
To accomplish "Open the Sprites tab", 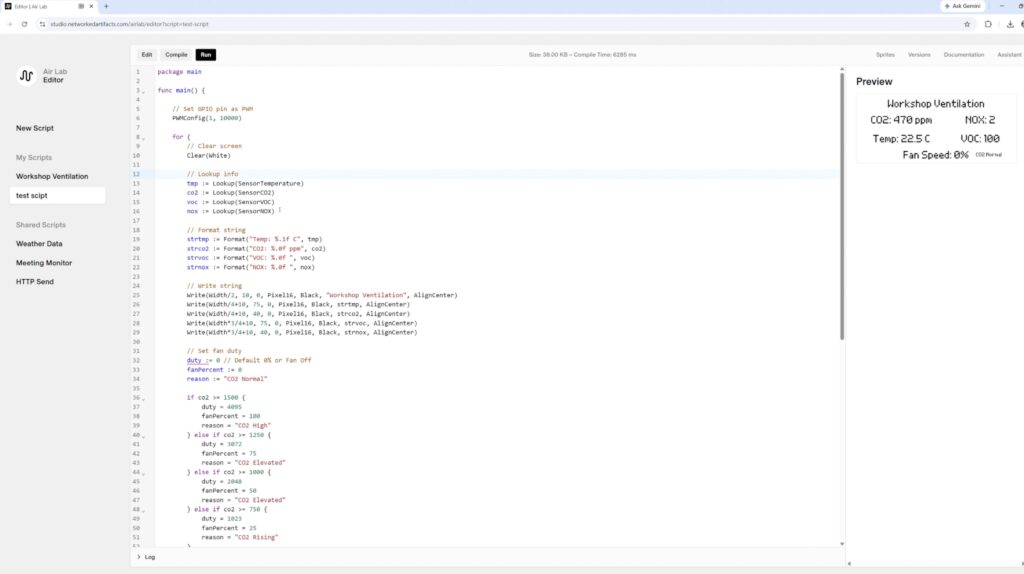I will tap(885, 55).
